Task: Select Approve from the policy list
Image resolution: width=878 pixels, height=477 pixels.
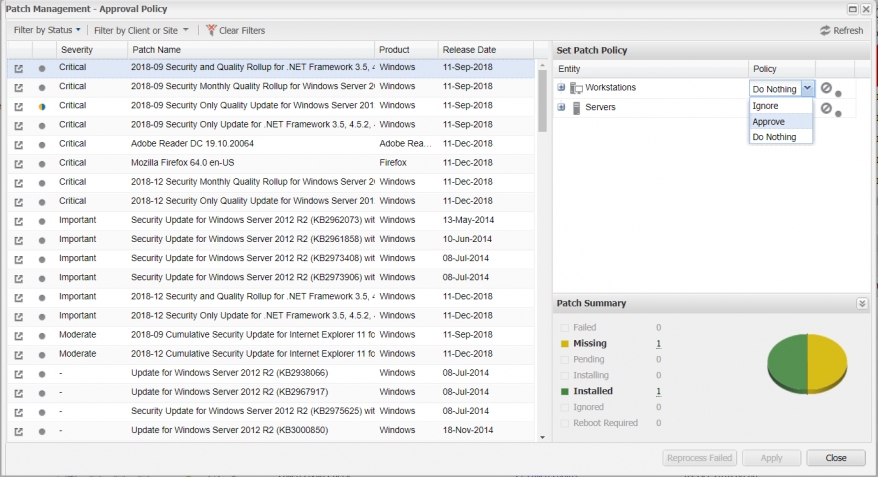Action: [x=781, y=121]
